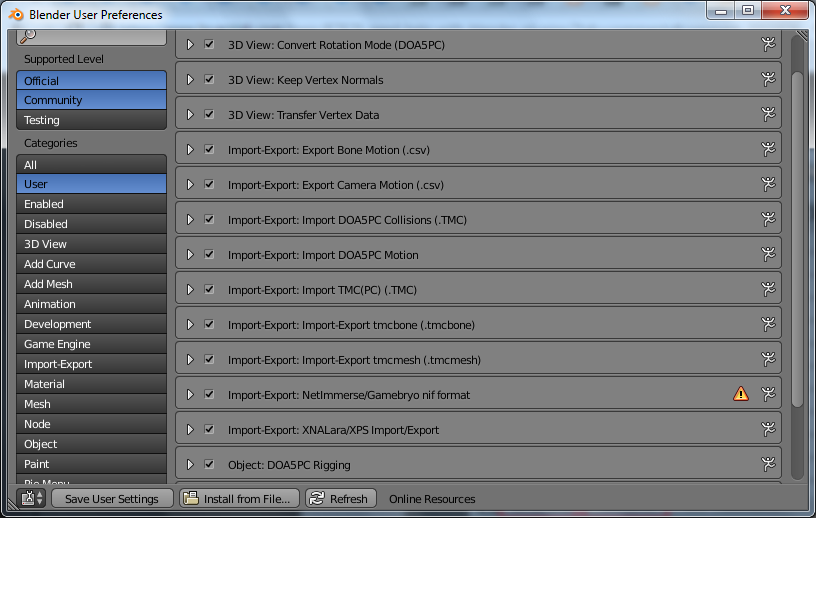Select the Enabled category
The image size is (816, 600).
(92, 204)
